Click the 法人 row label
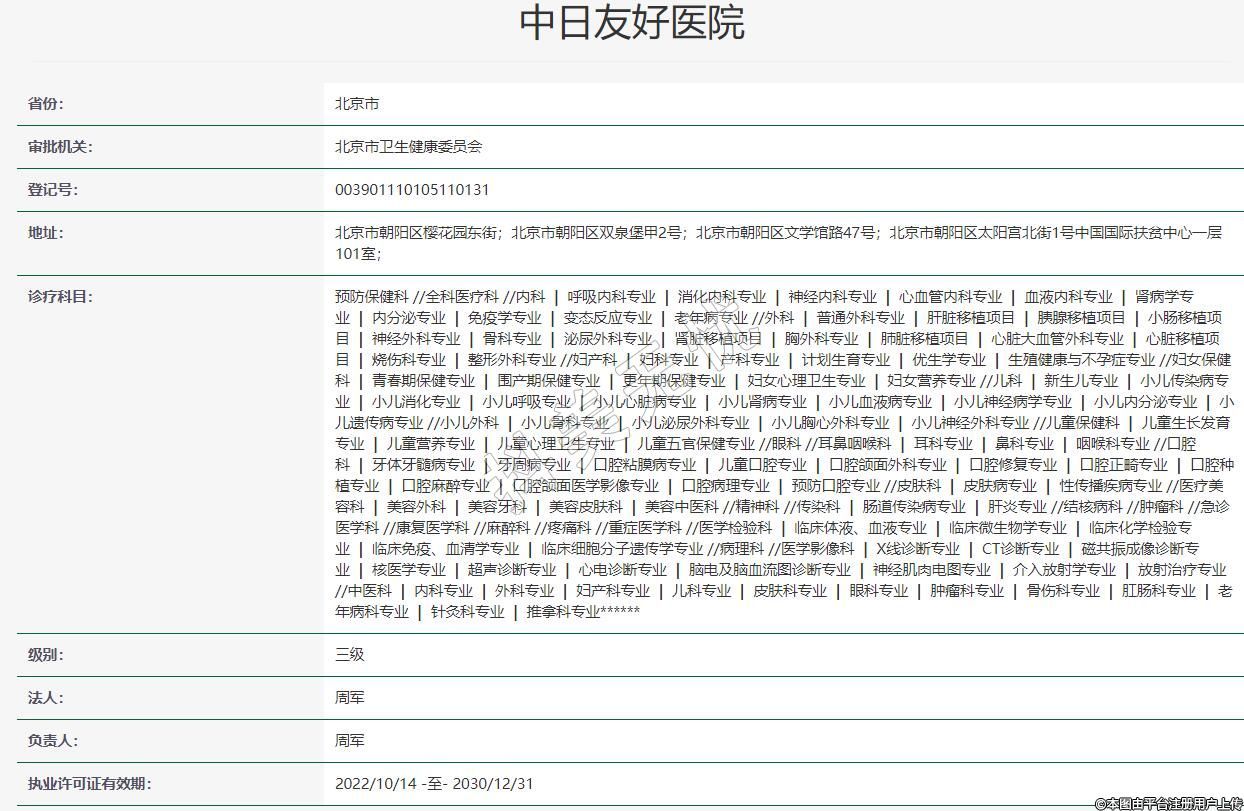Image resolution: width=1244 pixels, height=811 pixels. click(46, 698)
